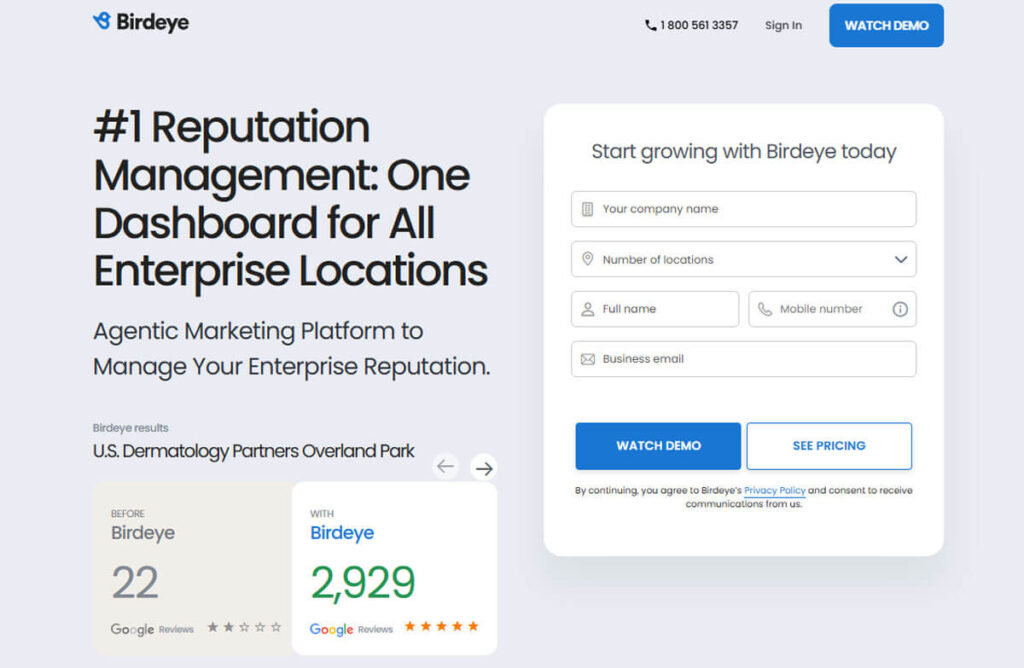The width and height of the screenshot is (1024, 668).
Task: Open the Privacy Policy link
Action: tap(774, 491)
